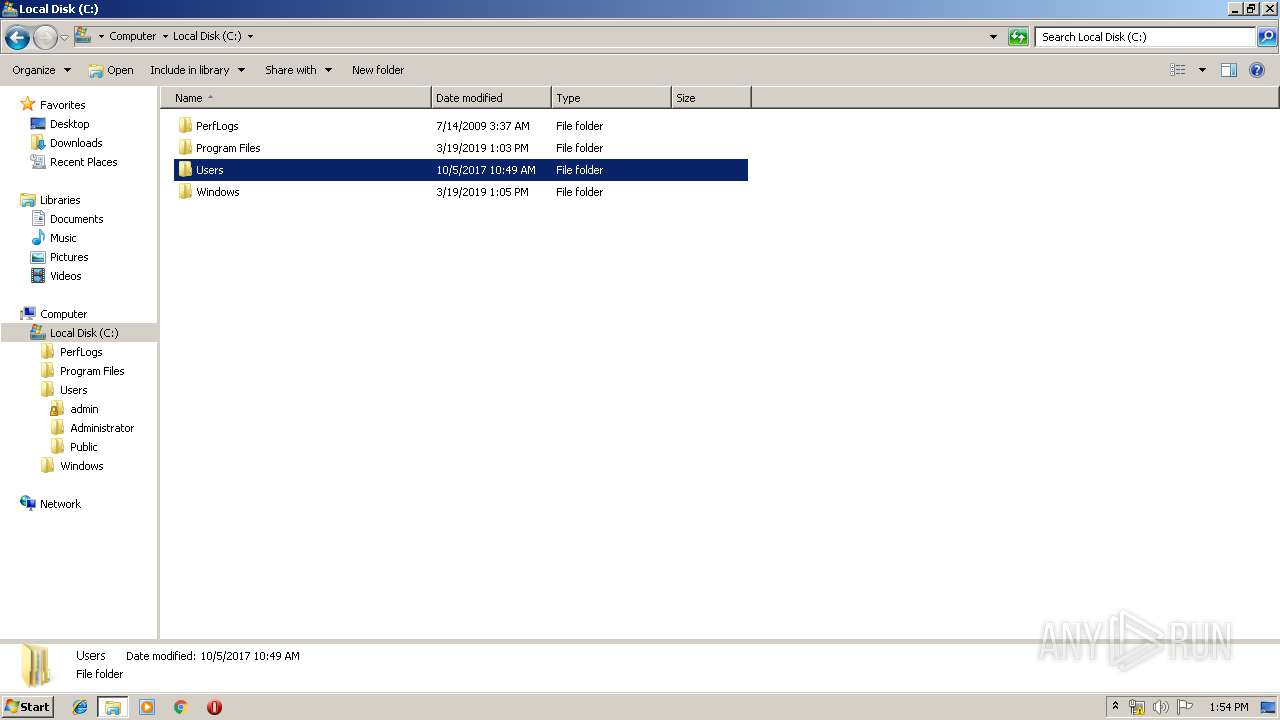The image size is (1280, 720).
Task: Open the address bar history dropdown
Action: pyautogui.click(x=993, y=37)
